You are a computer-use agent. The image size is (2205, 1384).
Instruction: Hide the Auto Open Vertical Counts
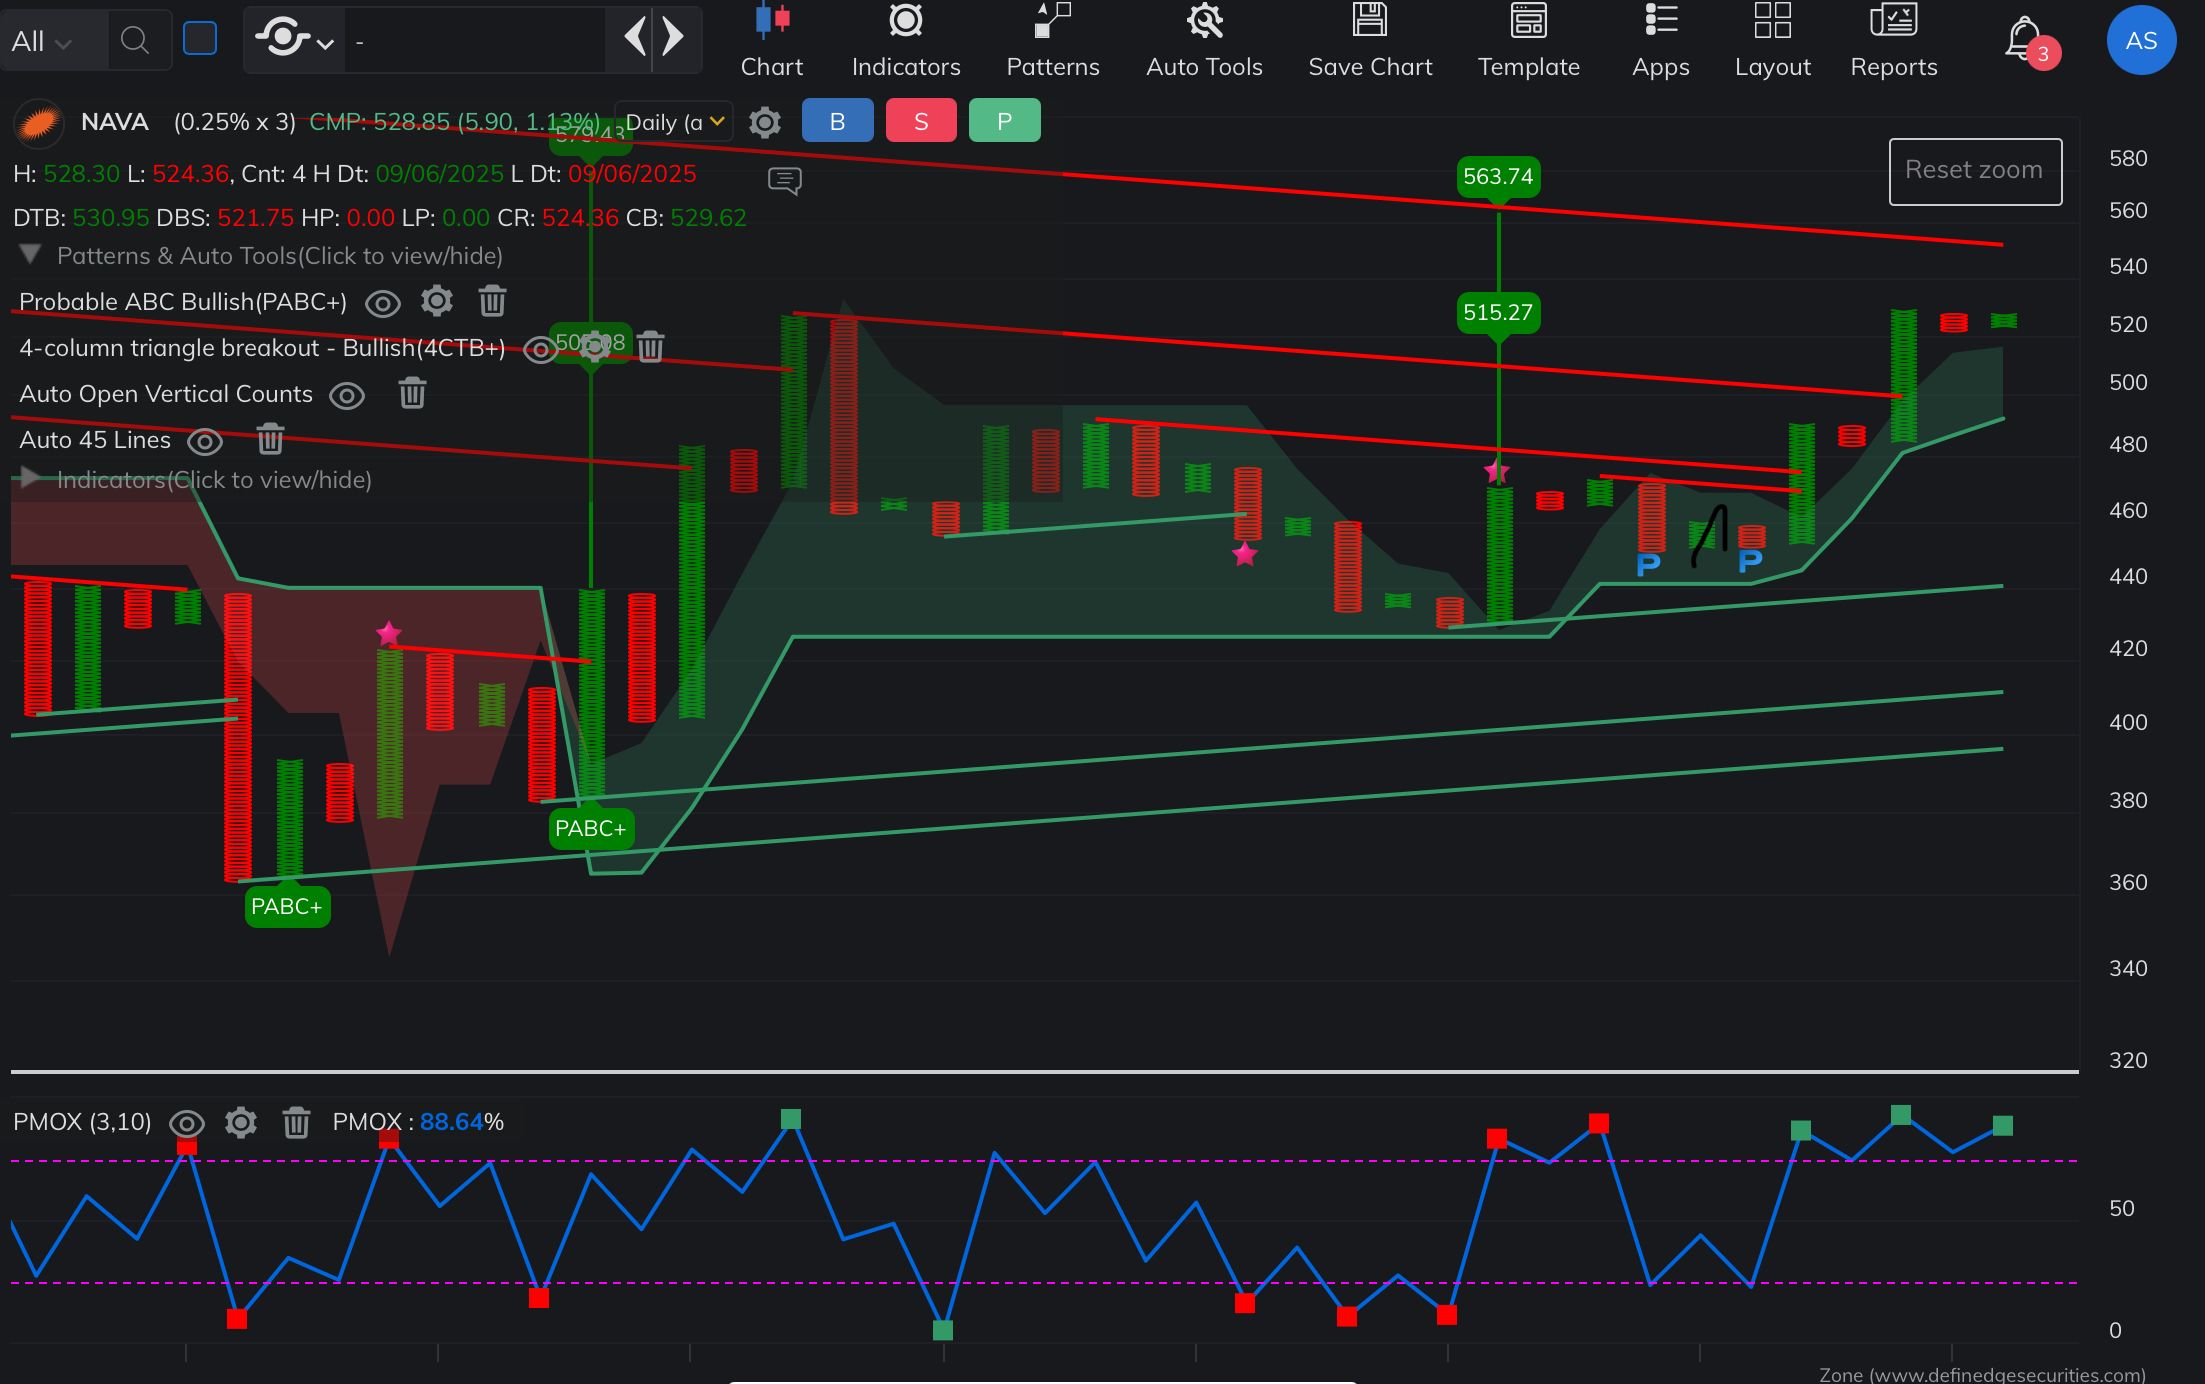(347, 395)
